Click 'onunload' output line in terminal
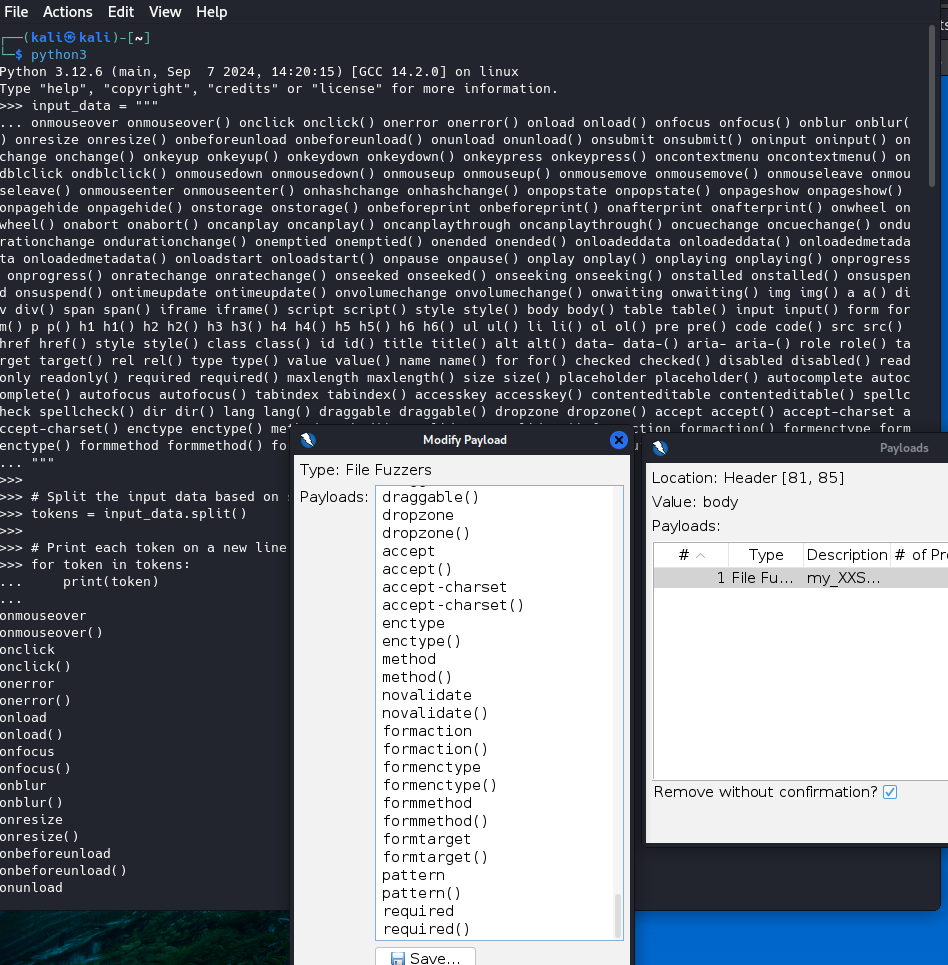The width and height of the screenshot is (948, 965). tap(31, 887)
